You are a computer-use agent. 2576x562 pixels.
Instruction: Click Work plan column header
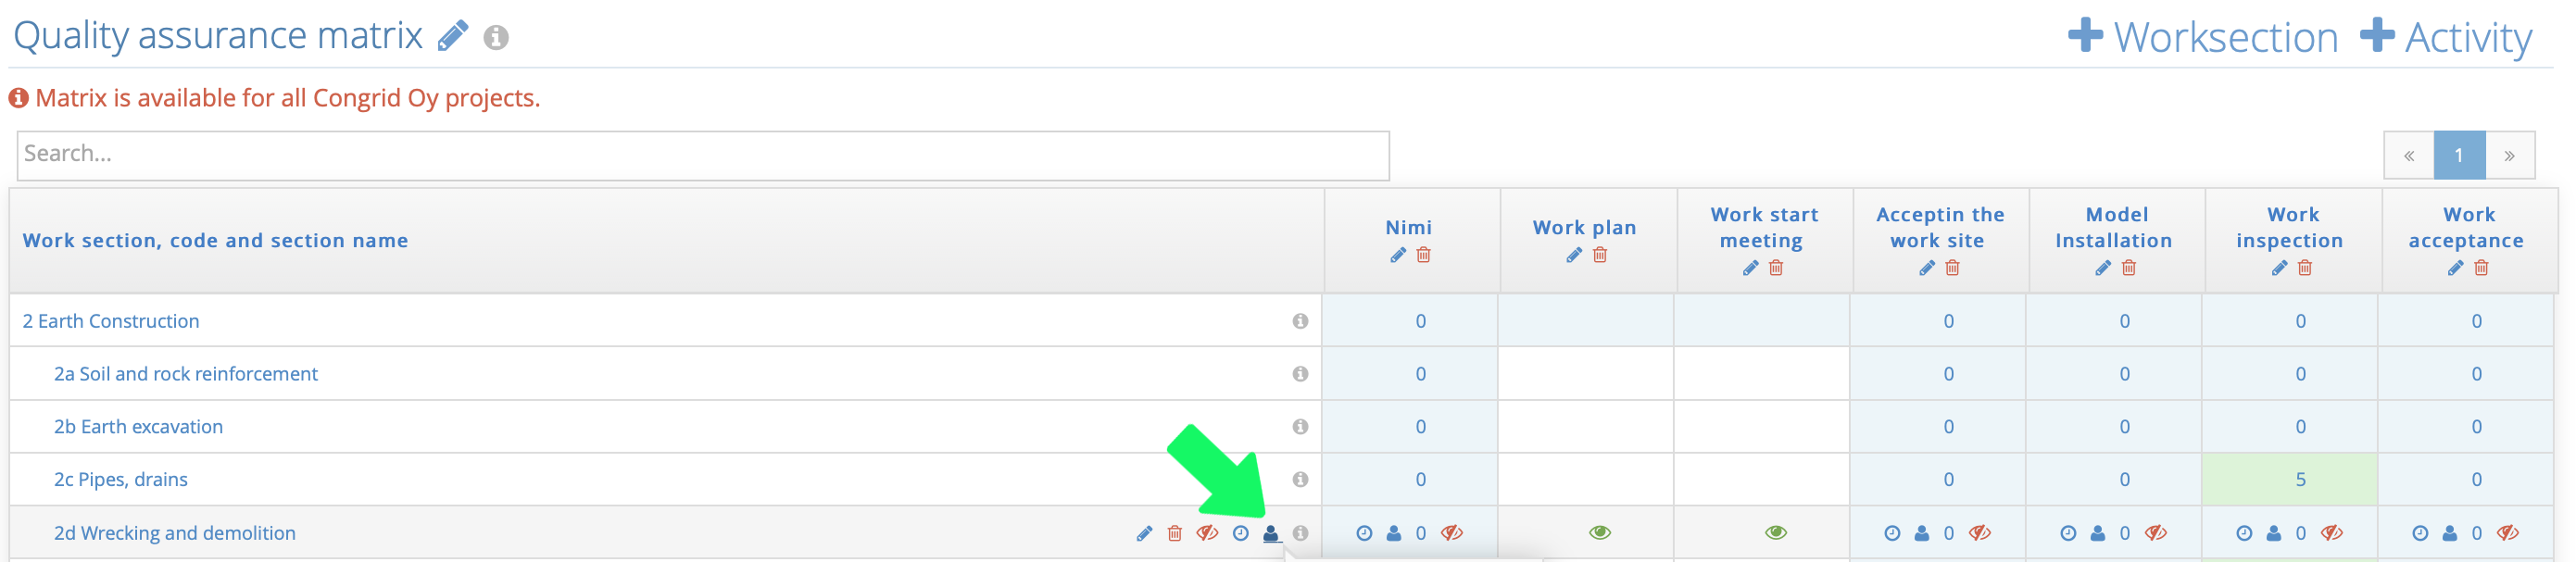(1585, 228)
